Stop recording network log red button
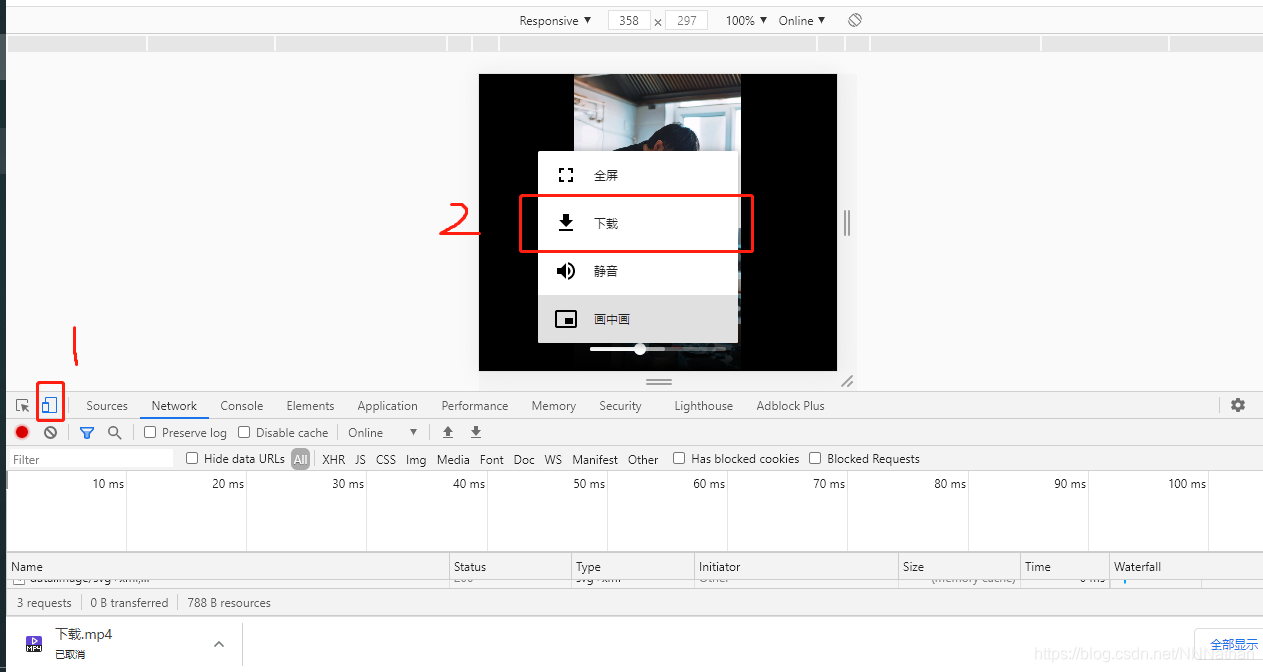 coord(22,432)
